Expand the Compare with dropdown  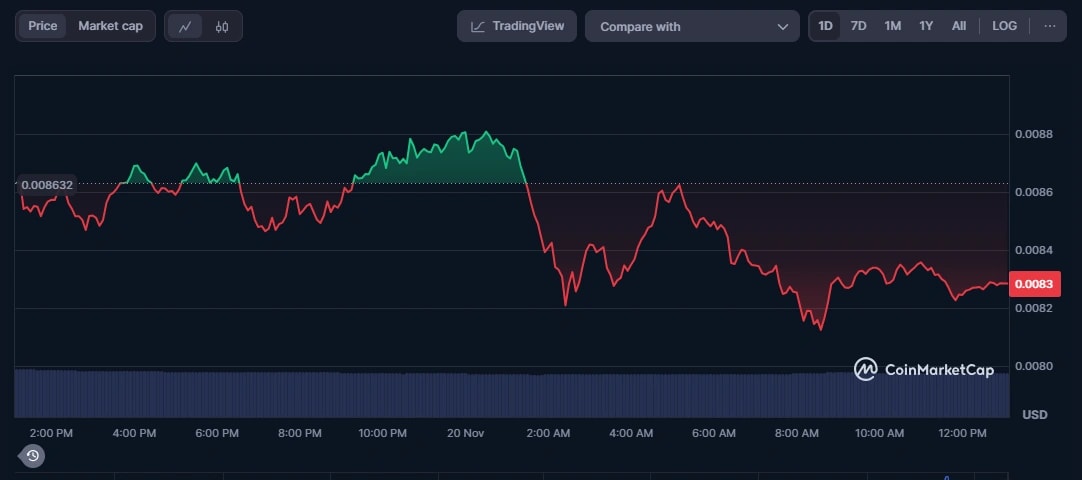[692, 27]
